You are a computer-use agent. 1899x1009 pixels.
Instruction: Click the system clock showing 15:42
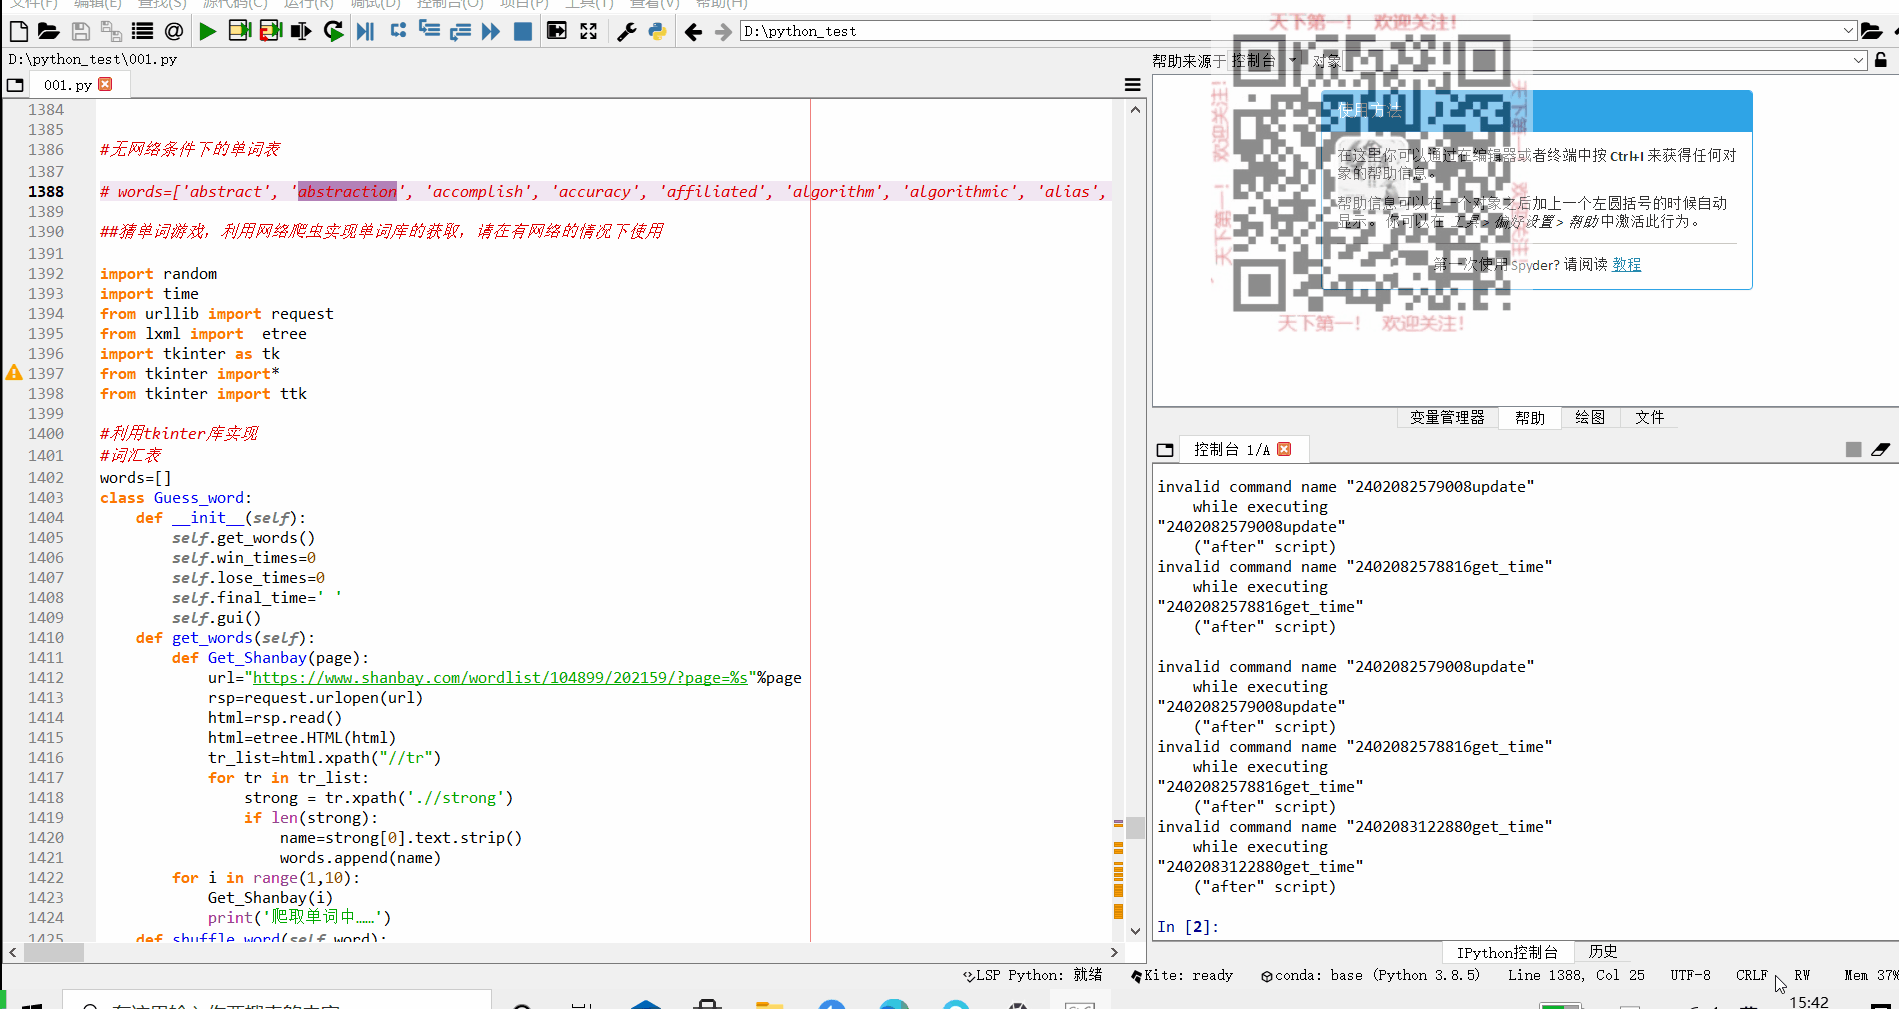1809,1001
